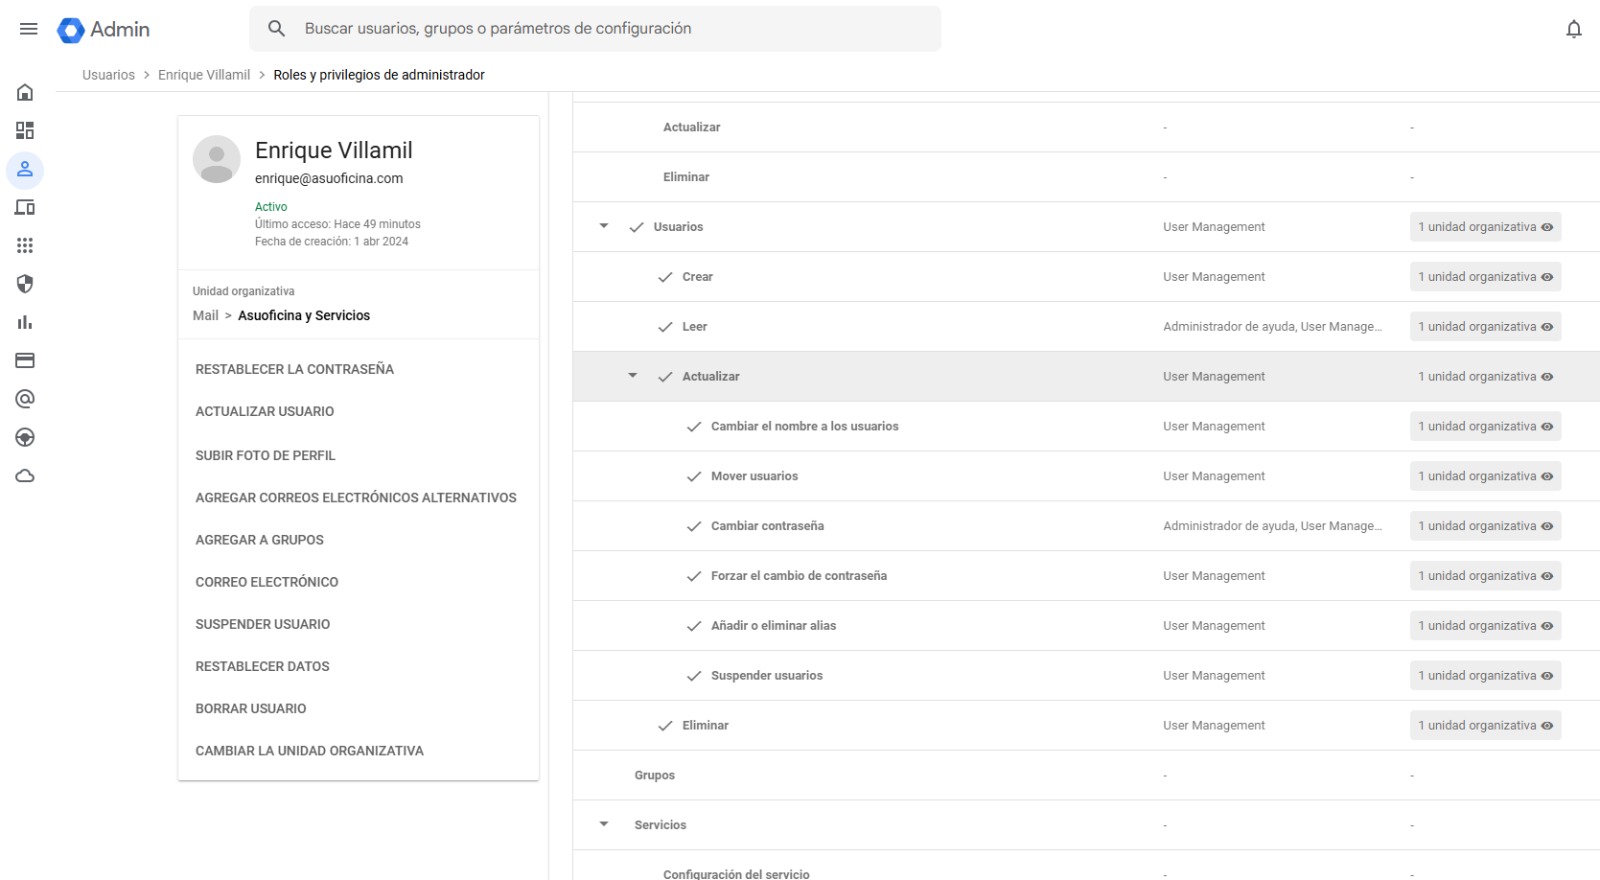View organizational unit for Crear privilege
The width and height of the screenshot is (1600, 880).
[1484, 277]
